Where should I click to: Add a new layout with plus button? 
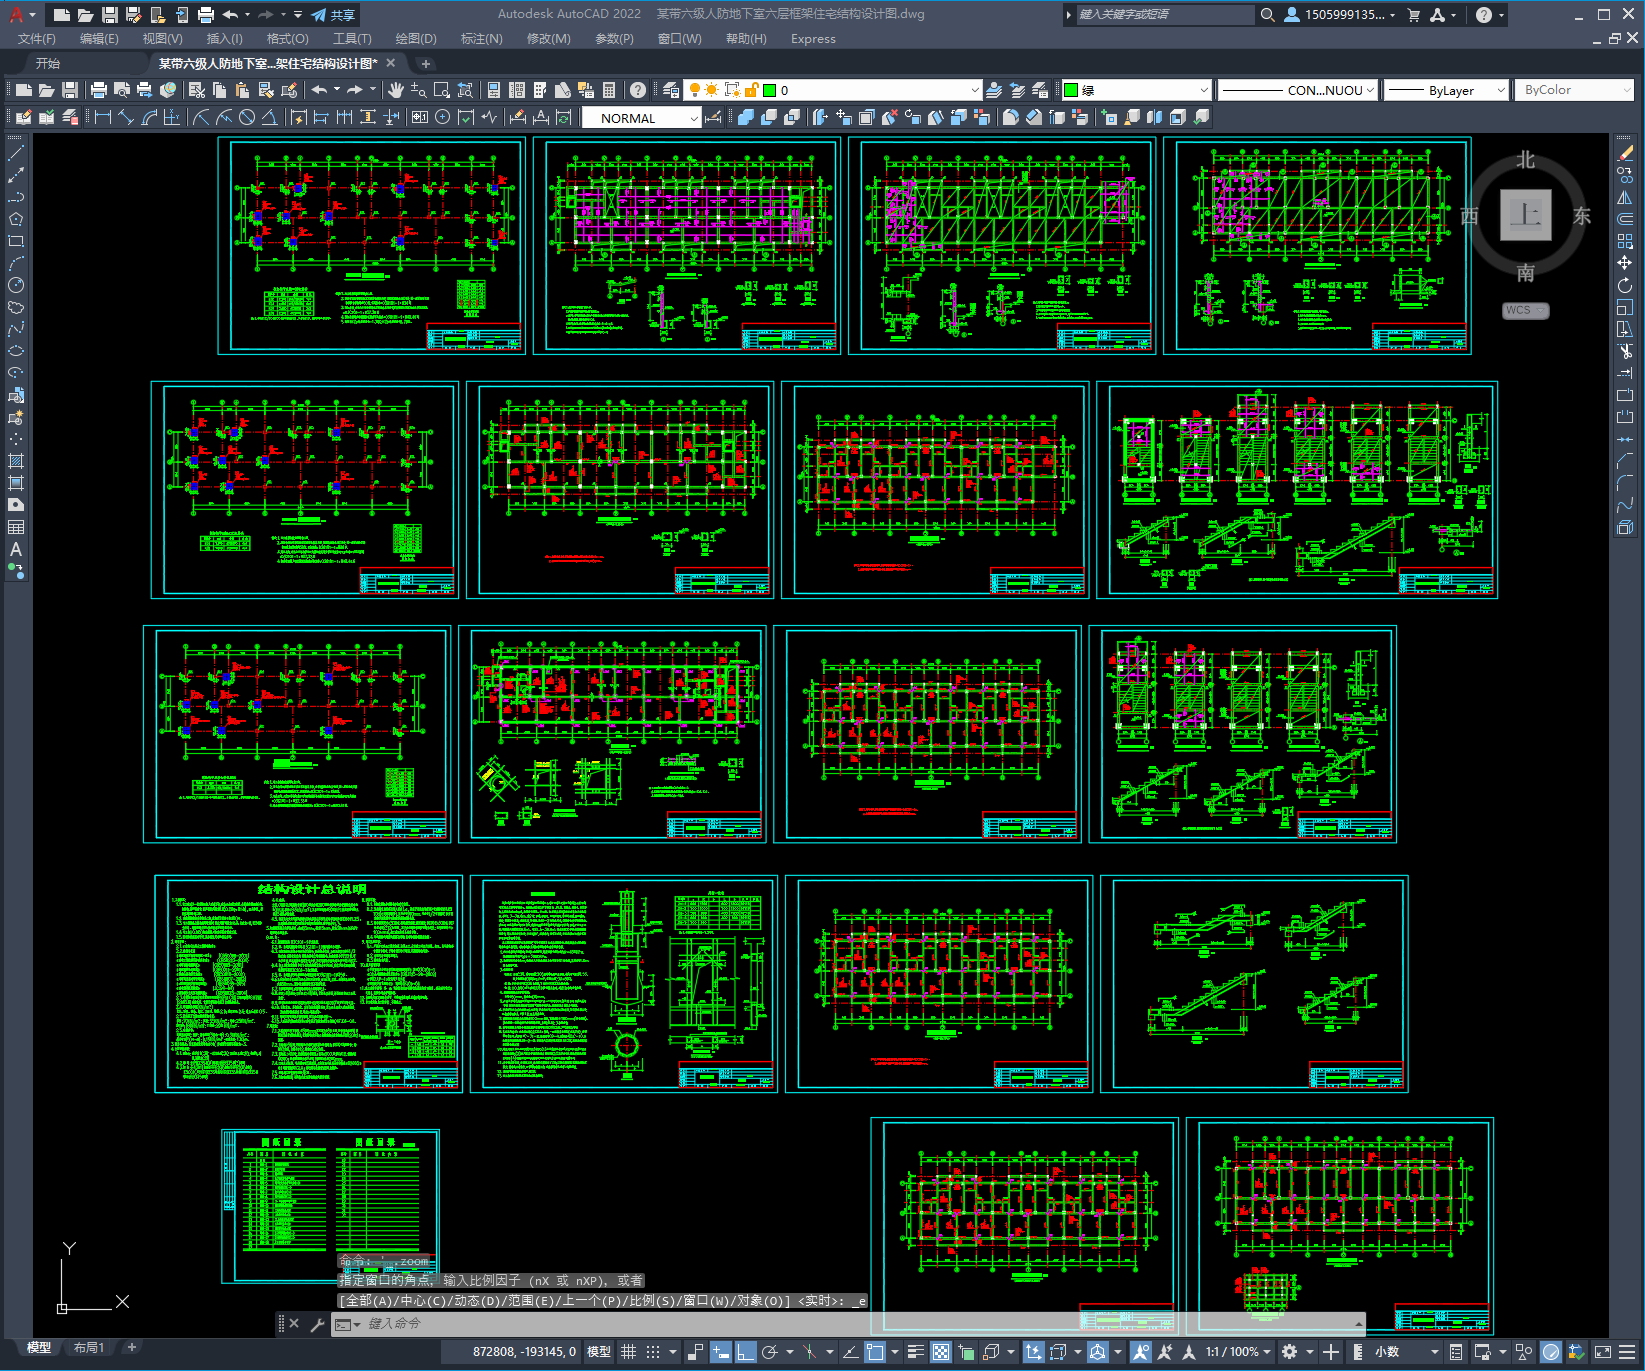pos(132,1348)
